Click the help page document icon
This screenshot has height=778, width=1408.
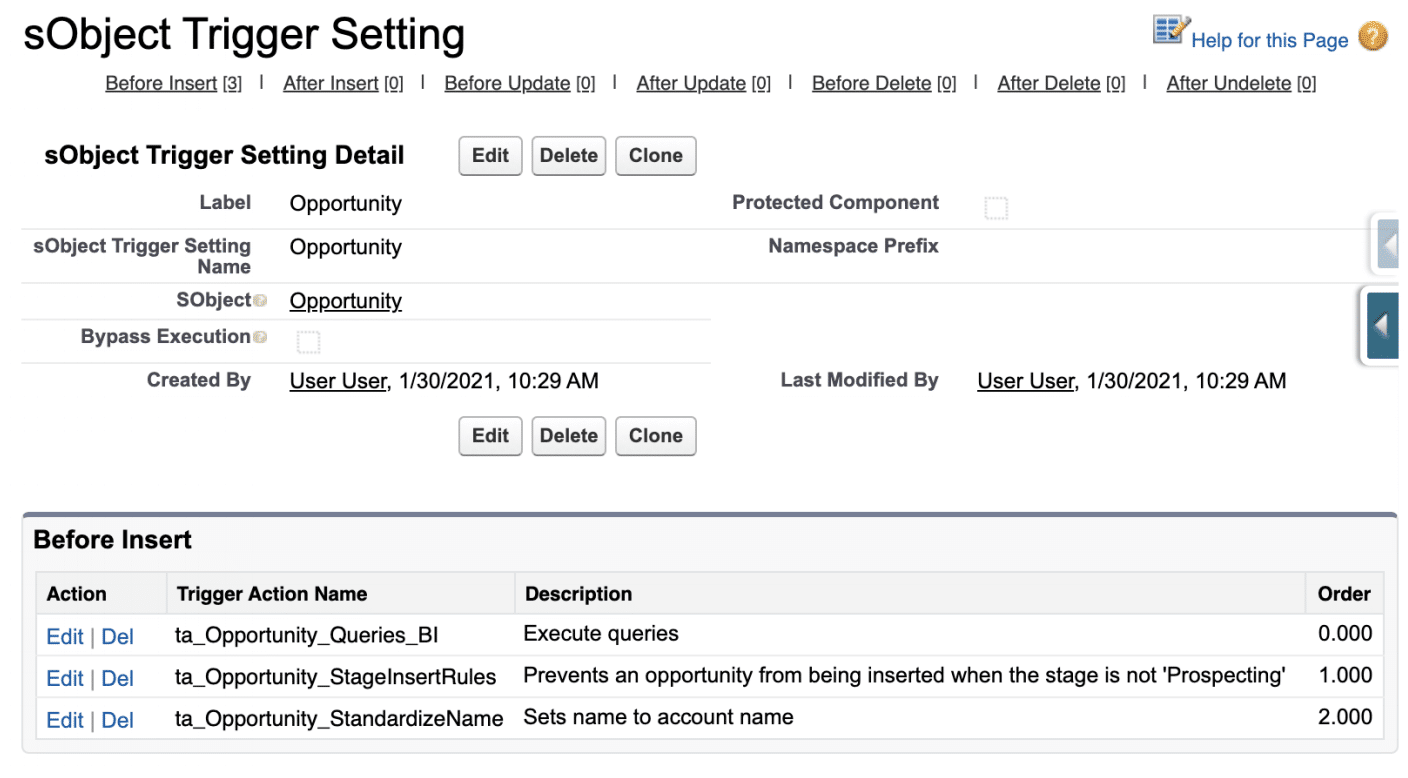[1170, 31]
